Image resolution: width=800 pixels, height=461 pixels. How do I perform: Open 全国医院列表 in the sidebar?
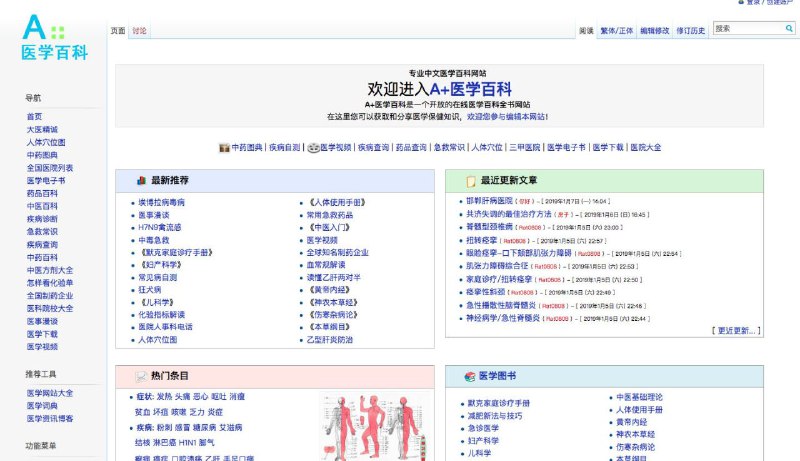coord(49,168)
